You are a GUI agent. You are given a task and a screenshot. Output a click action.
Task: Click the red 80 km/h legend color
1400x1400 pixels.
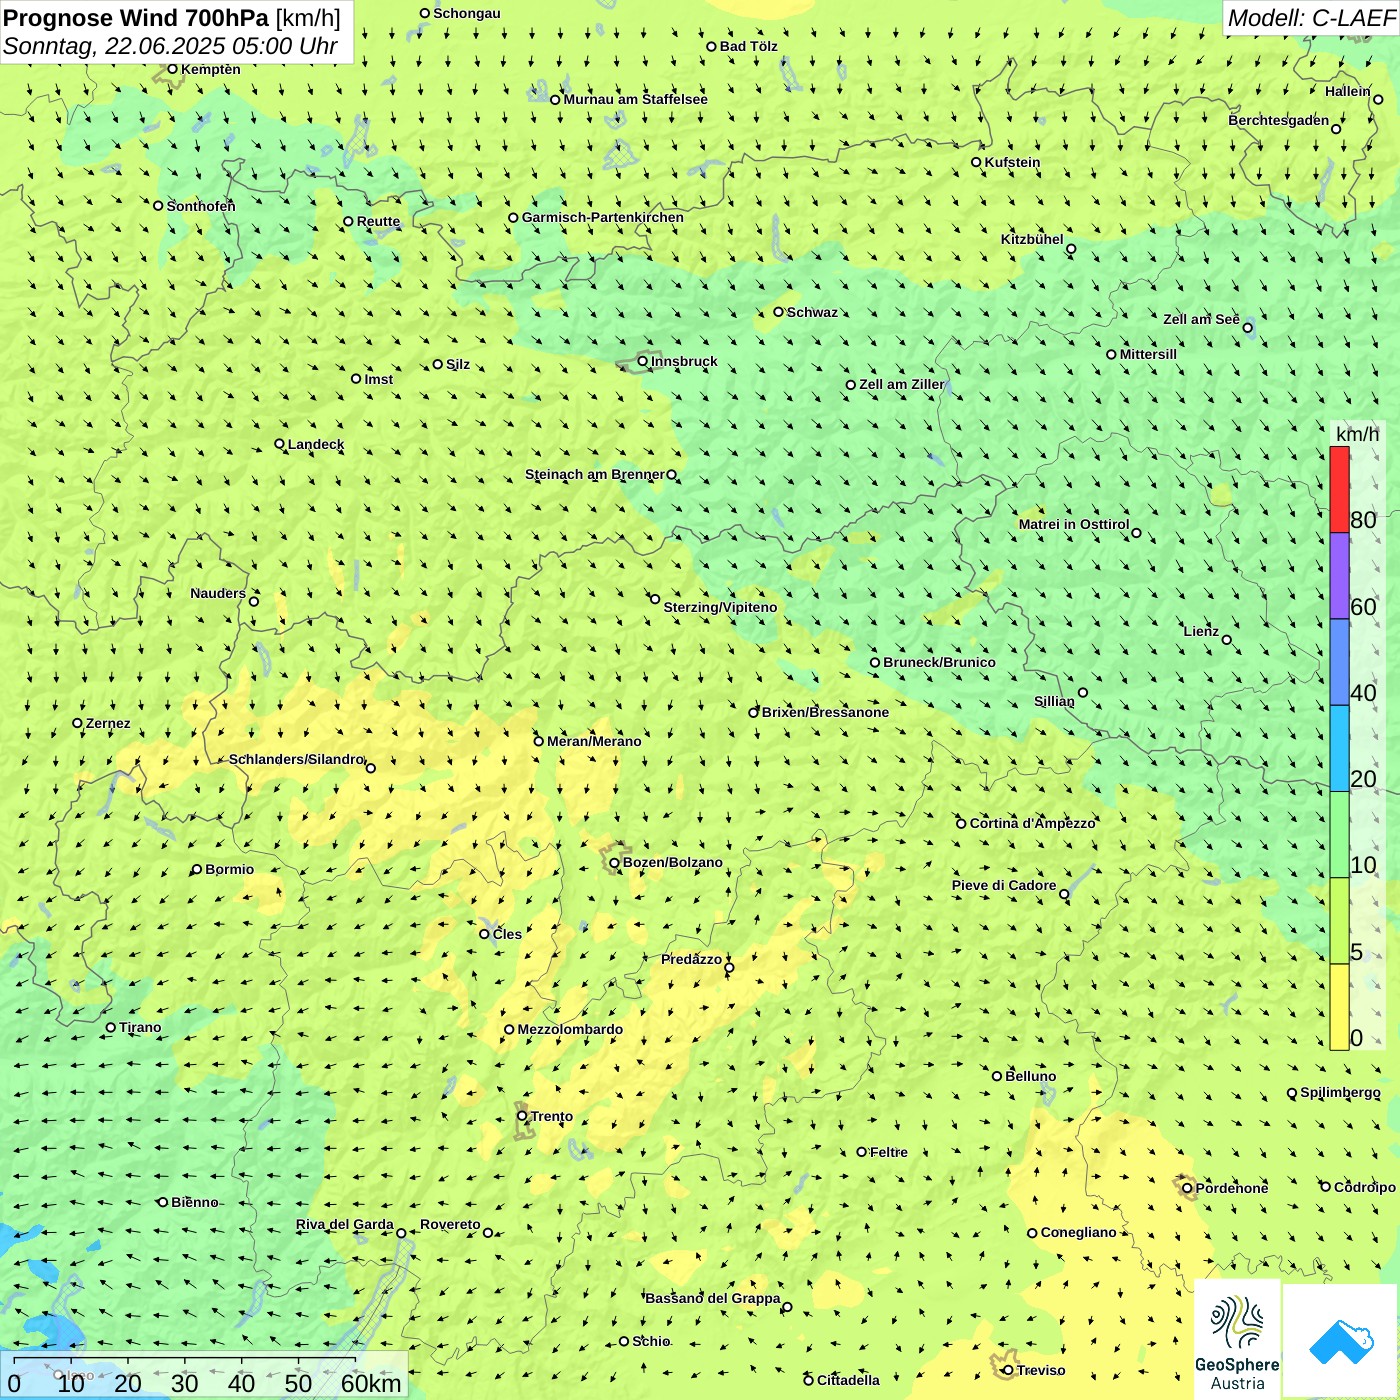click(1339, 489)
